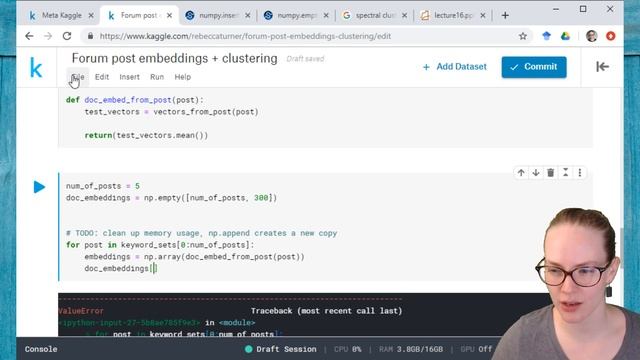Delete the cell with the trash icon

pyautogui.click(x=551, y=173)
